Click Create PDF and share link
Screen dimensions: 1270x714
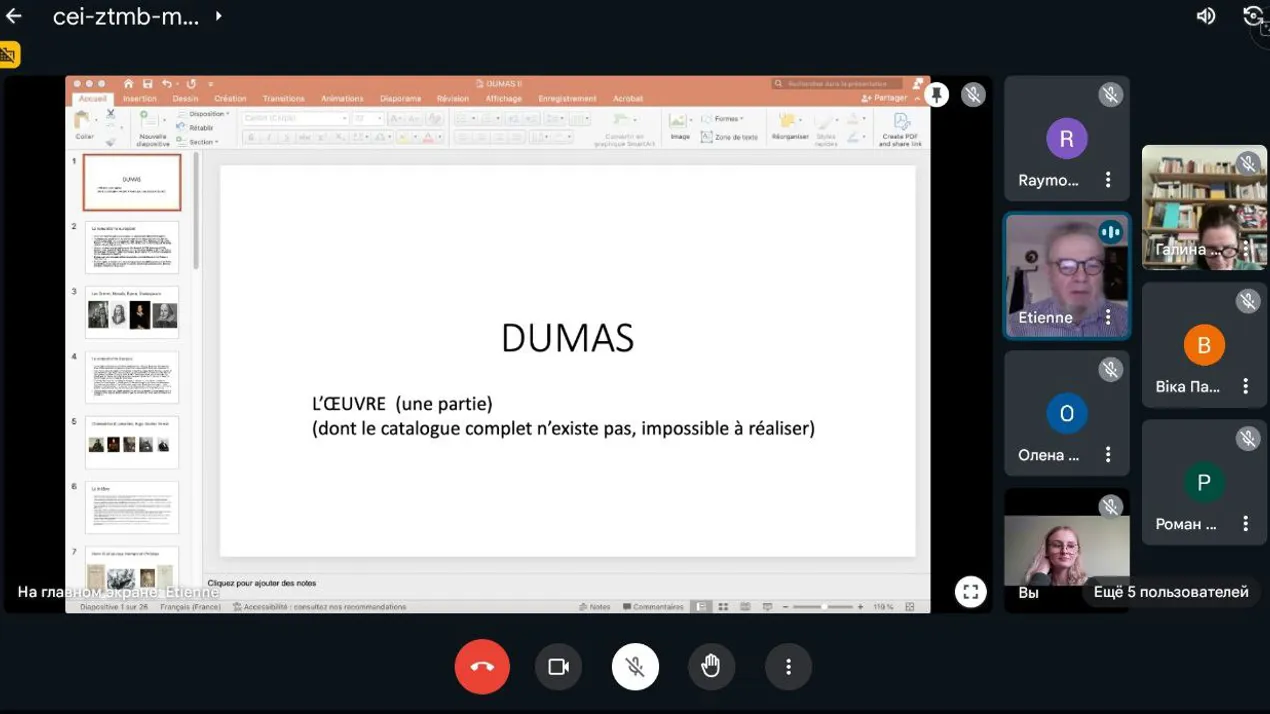900,129
